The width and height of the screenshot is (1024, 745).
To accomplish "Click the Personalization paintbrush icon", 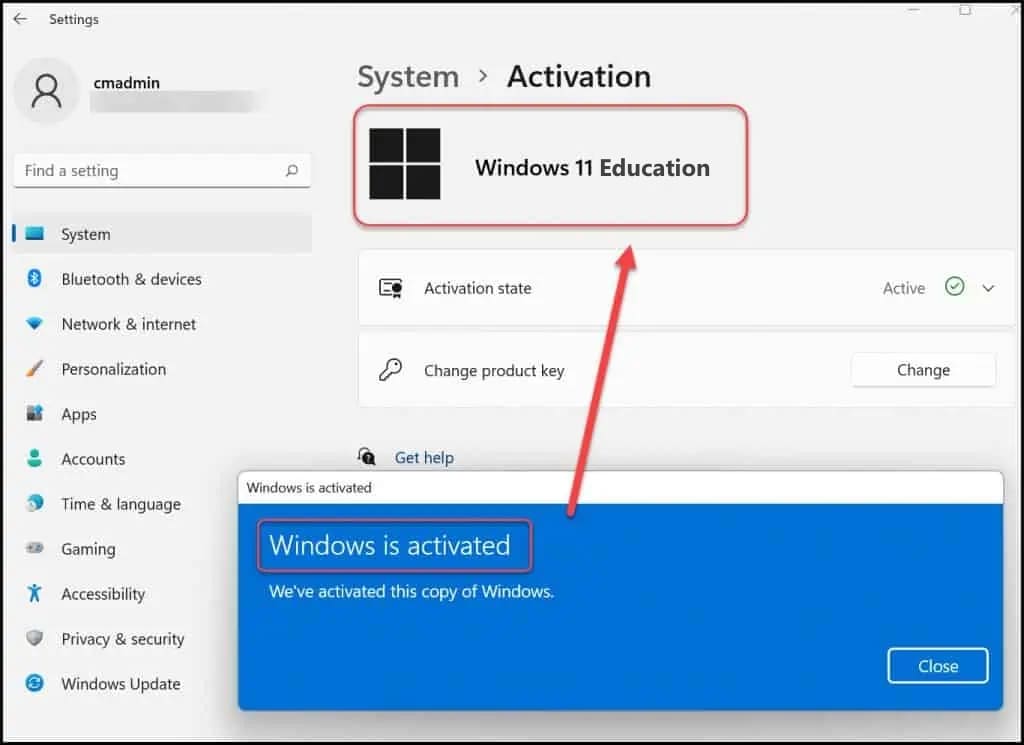I will click(x=35, y=369).
